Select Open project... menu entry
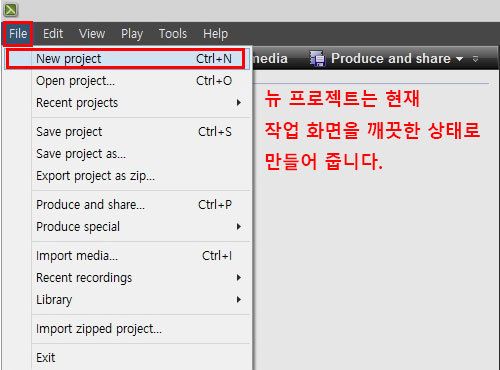 point(127,81)
